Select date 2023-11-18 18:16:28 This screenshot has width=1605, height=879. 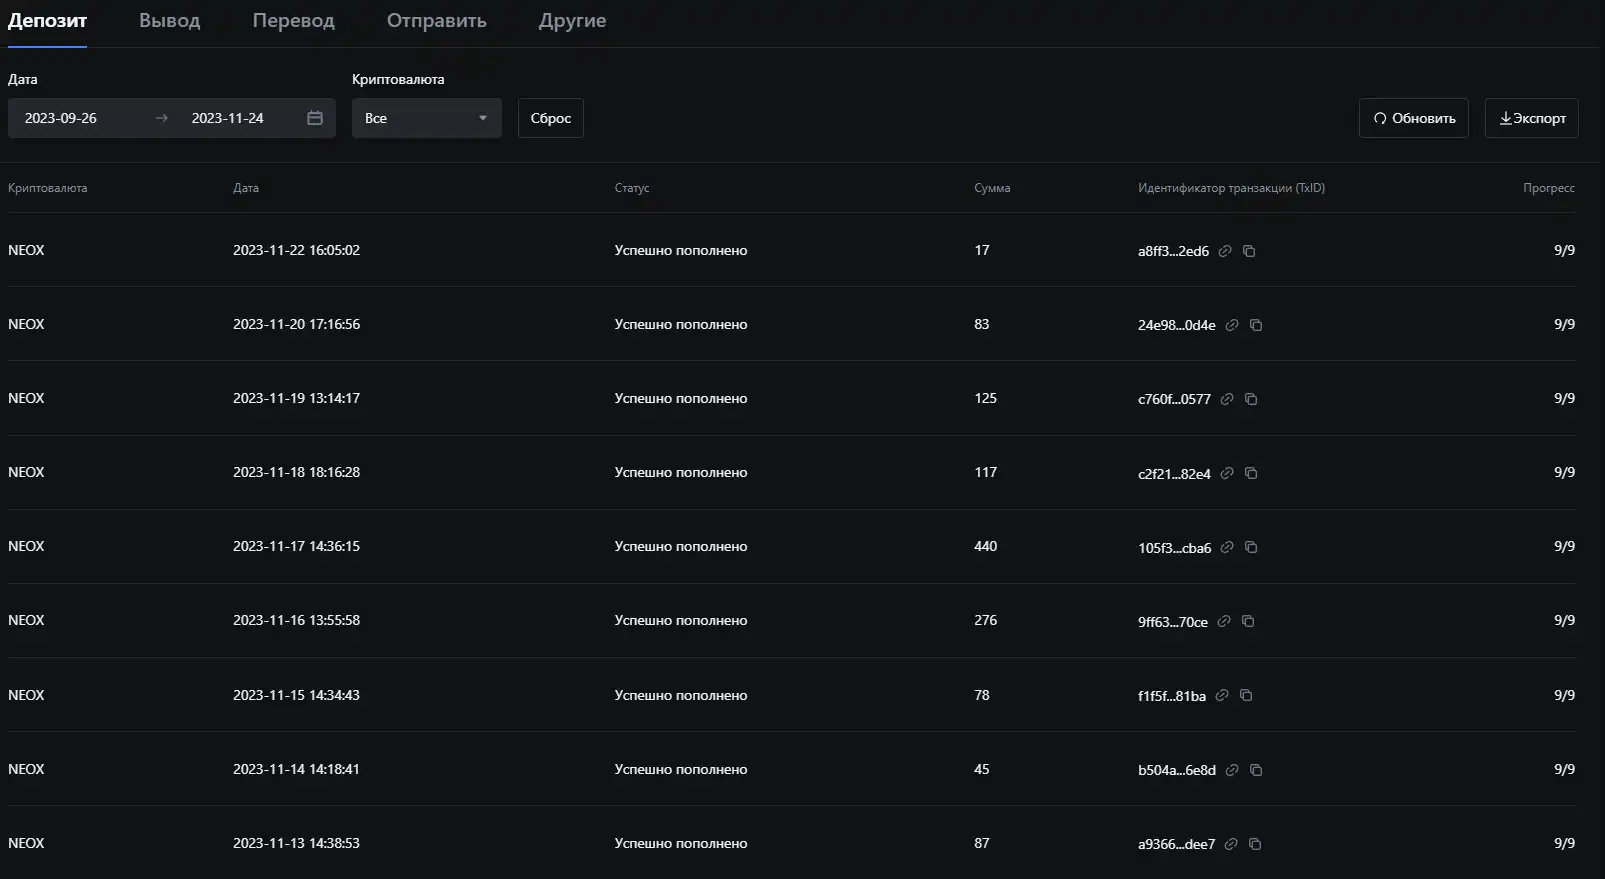pos(296,472)
